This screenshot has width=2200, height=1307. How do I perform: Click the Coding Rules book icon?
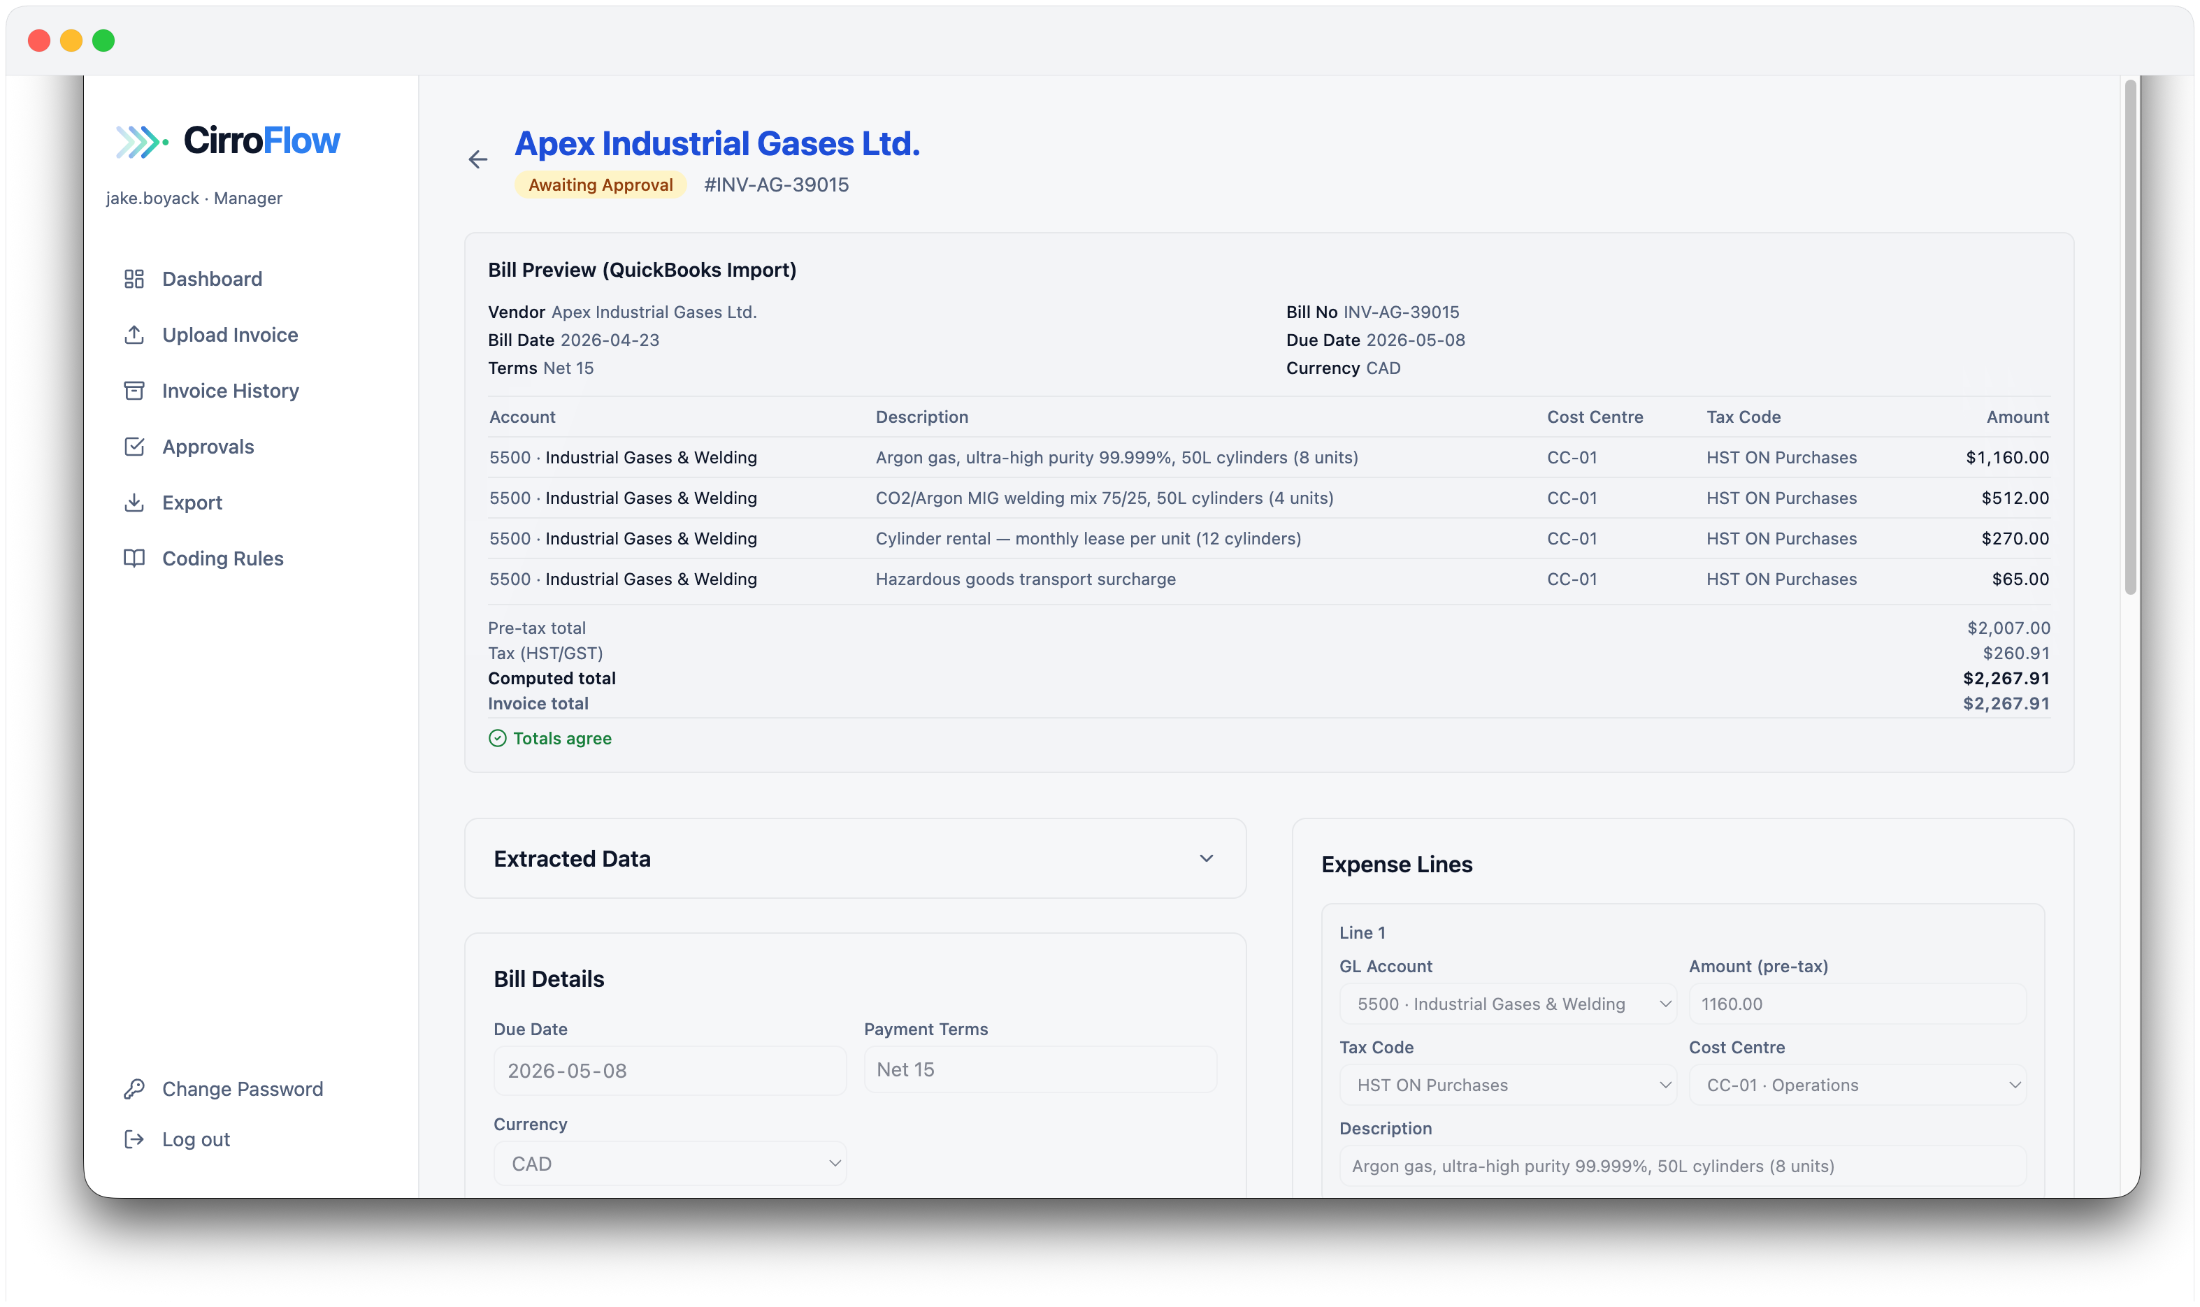(134, 559)
